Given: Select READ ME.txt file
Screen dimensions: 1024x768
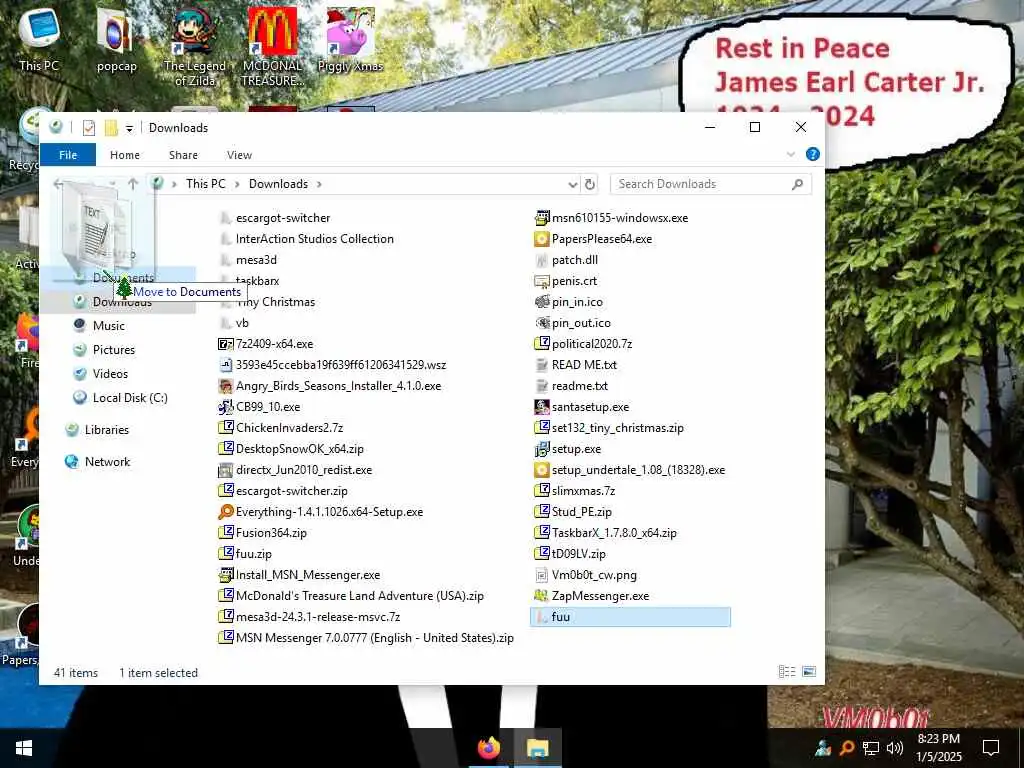Looking at the screenshot, I should click(575, 364).
